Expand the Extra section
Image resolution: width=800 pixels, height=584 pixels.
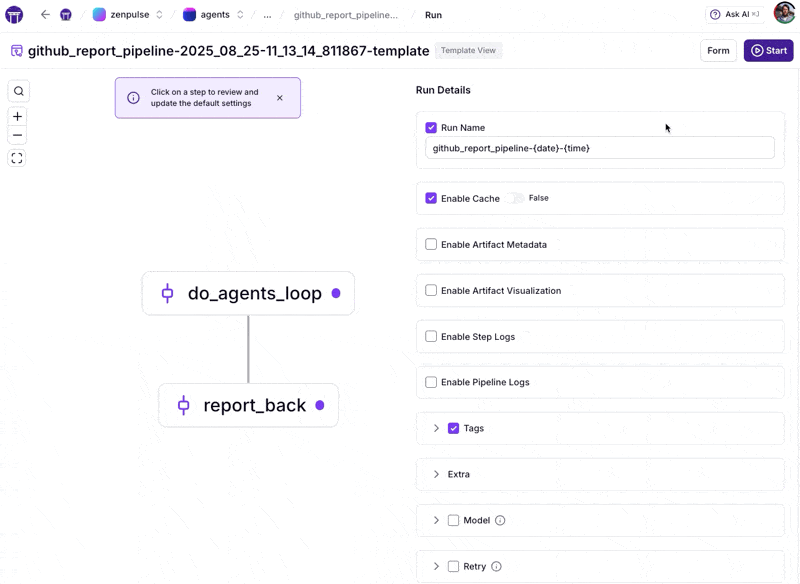(x=436, y=474)
